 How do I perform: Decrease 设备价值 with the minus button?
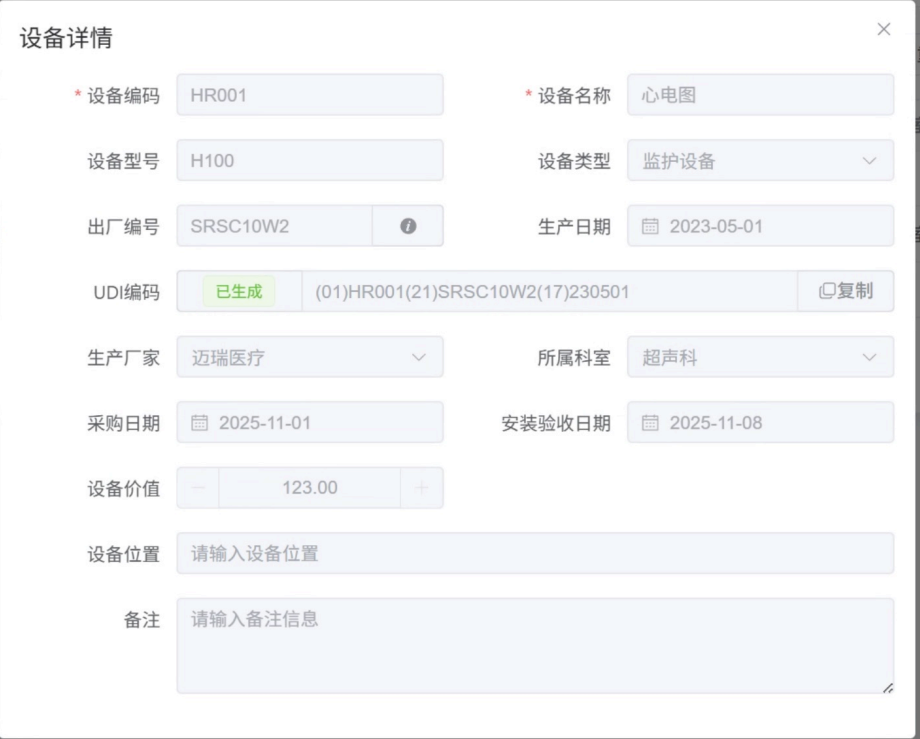[x=198, y=488]
